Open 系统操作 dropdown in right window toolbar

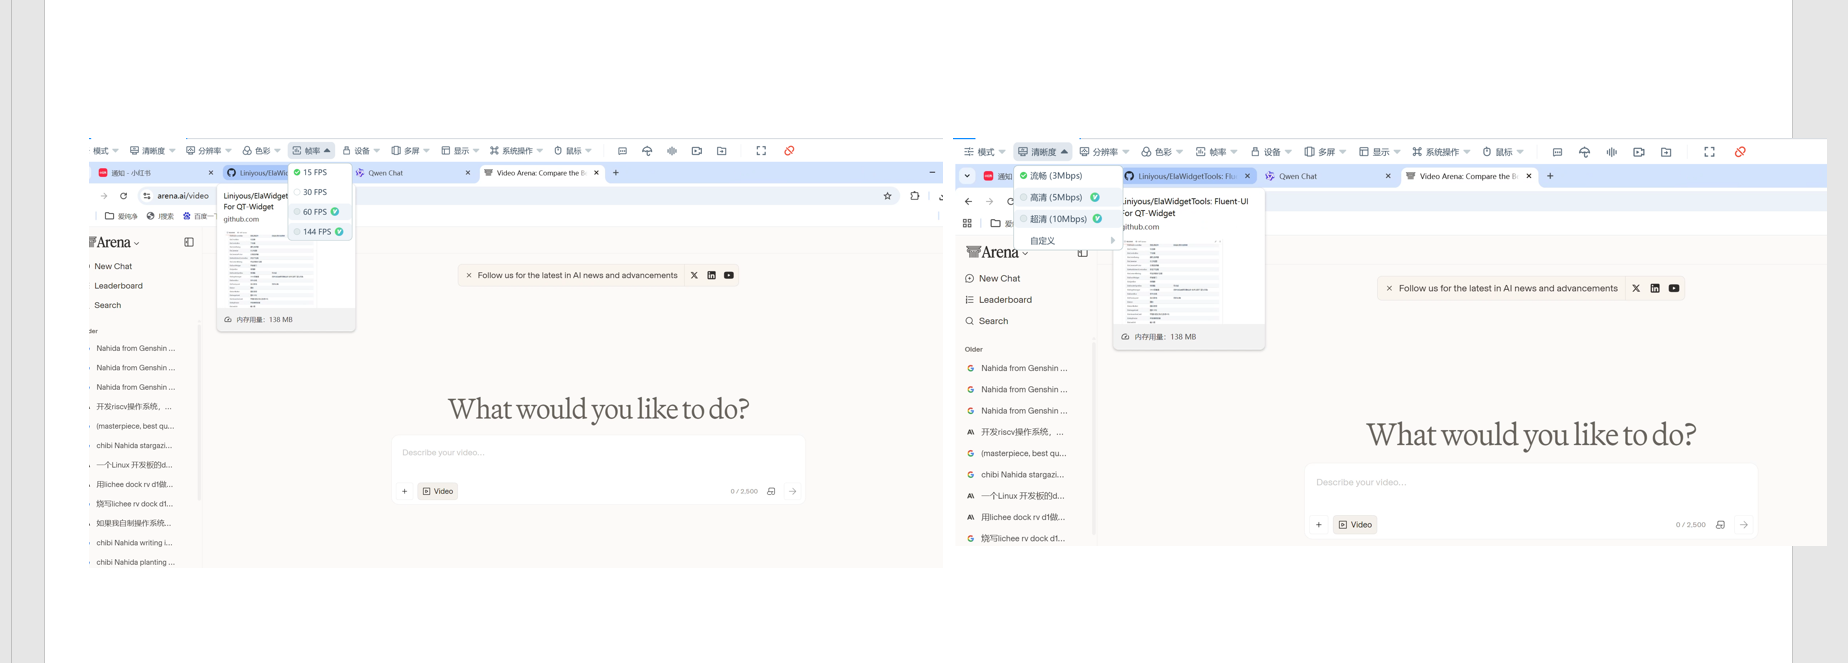(1441, 152)
